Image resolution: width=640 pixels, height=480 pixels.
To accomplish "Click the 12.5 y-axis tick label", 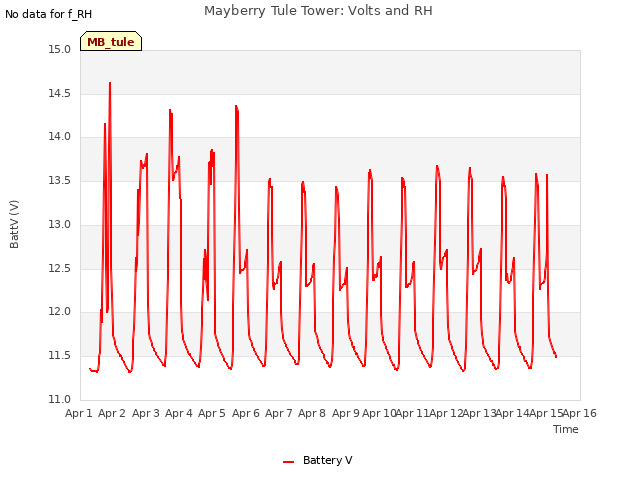I will pyautogui.click(x=60, y=269).
